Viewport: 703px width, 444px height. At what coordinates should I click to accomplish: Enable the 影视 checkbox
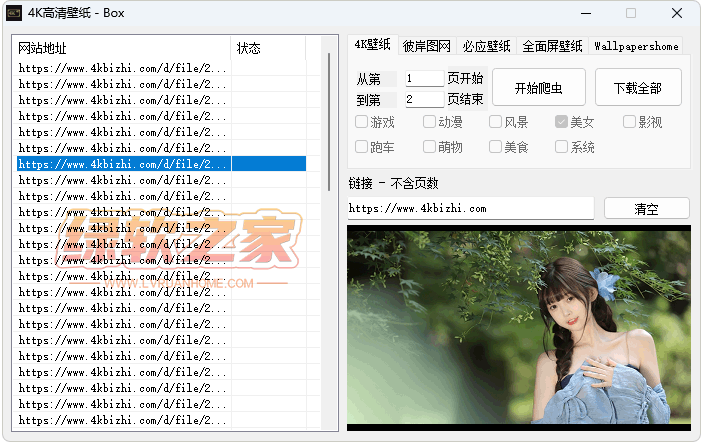pos(629,122)
